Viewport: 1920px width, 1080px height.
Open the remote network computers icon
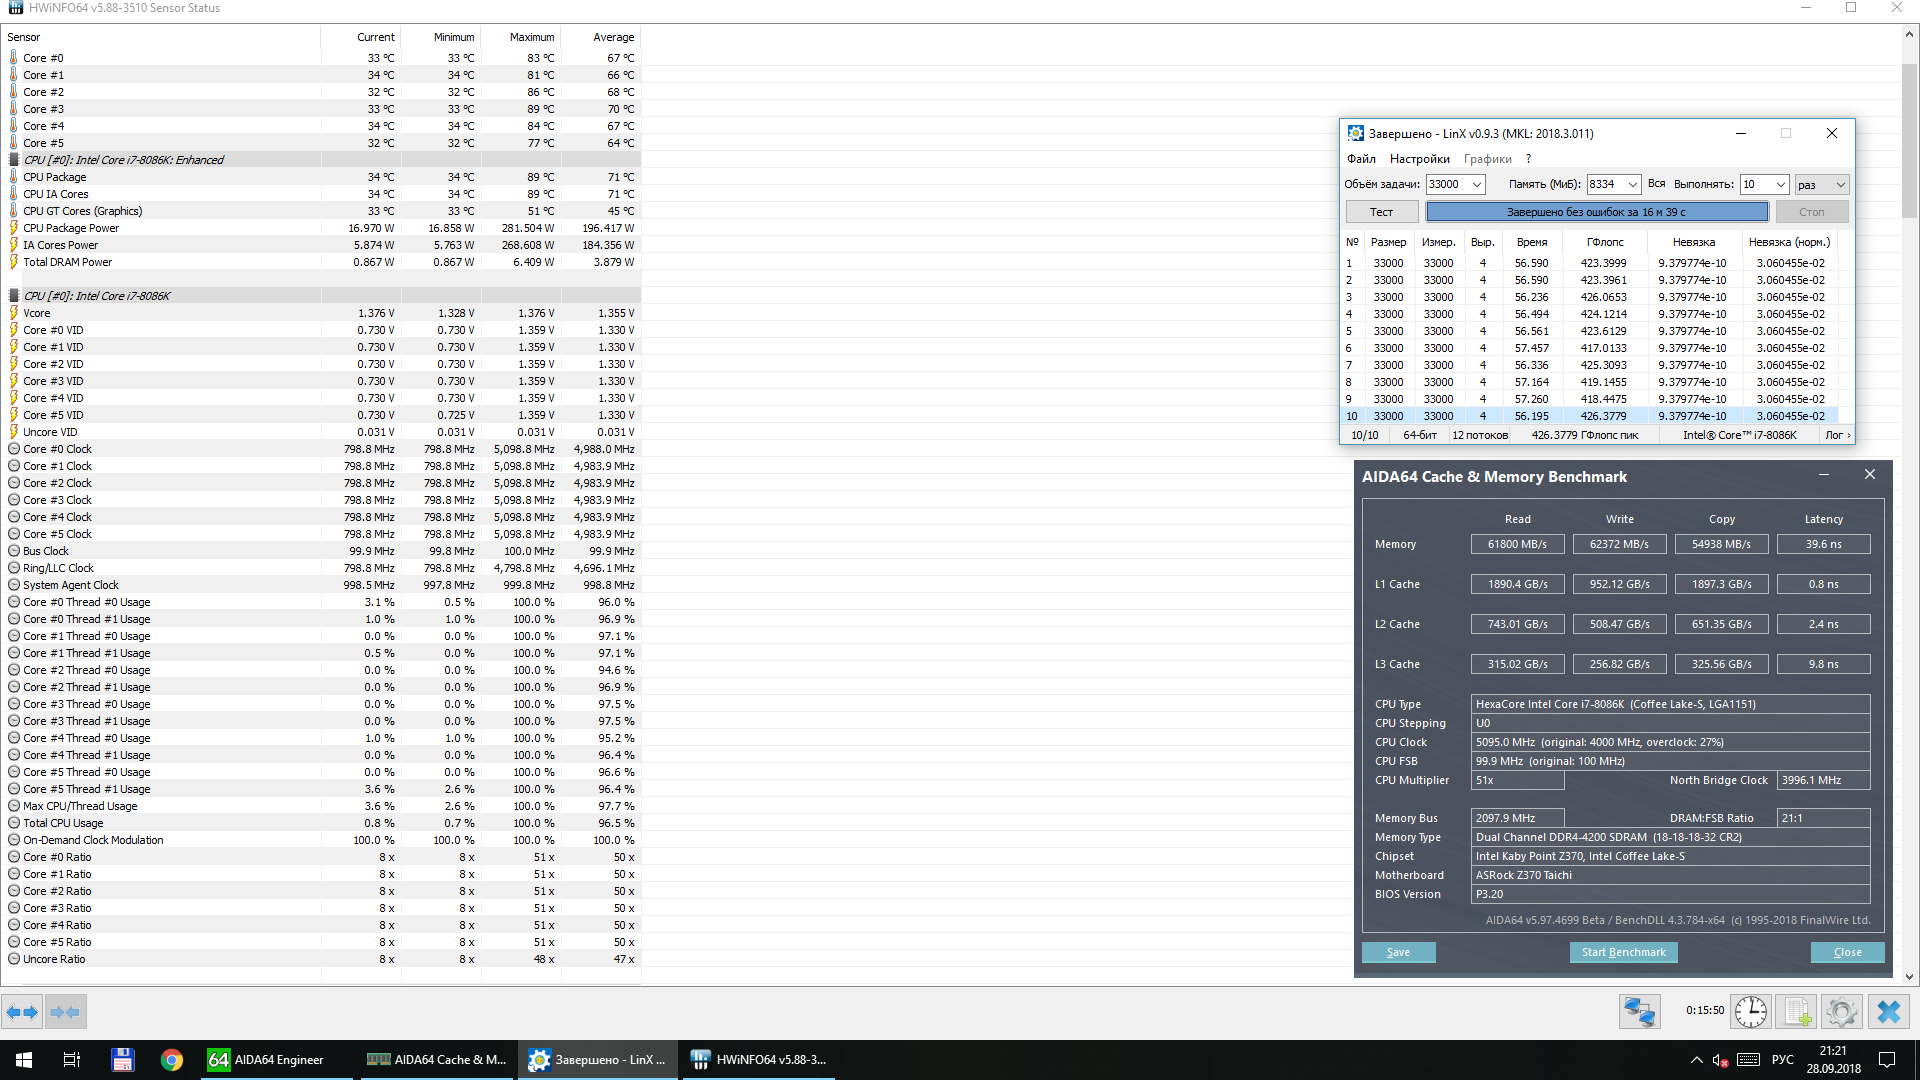pyautogui.click(x=1640, y=1012)
